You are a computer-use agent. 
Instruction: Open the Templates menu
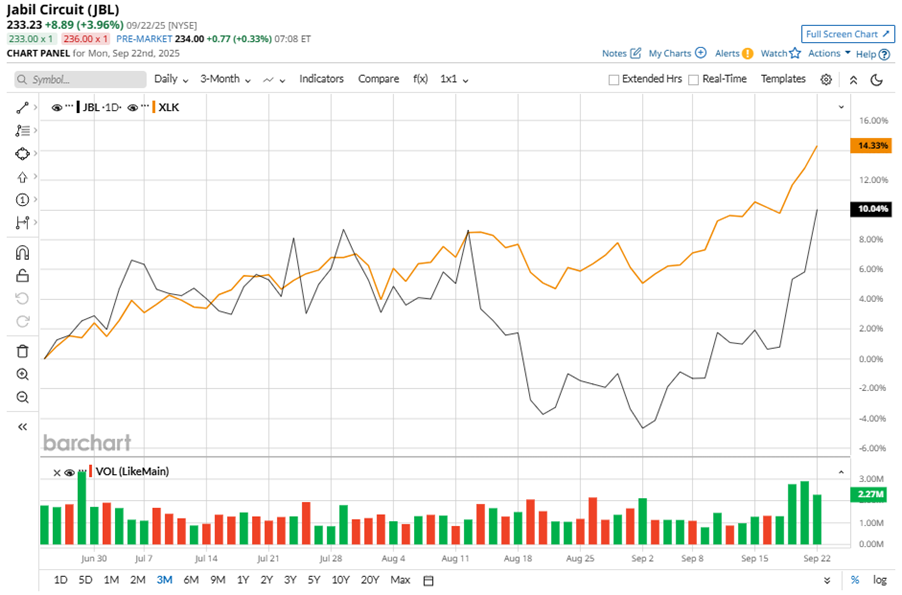pyautogui.click(x=783, y=79)
